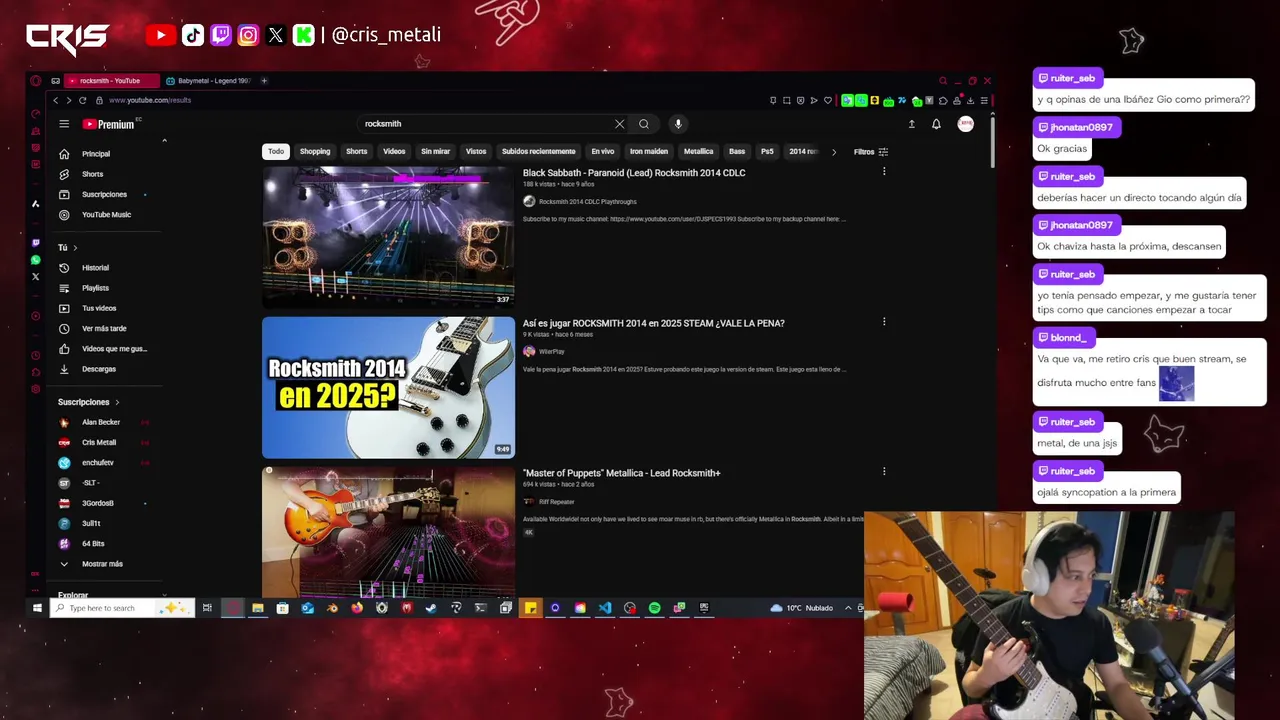
Task: Open Spotify from the taskbar
Action: point(654,608)
